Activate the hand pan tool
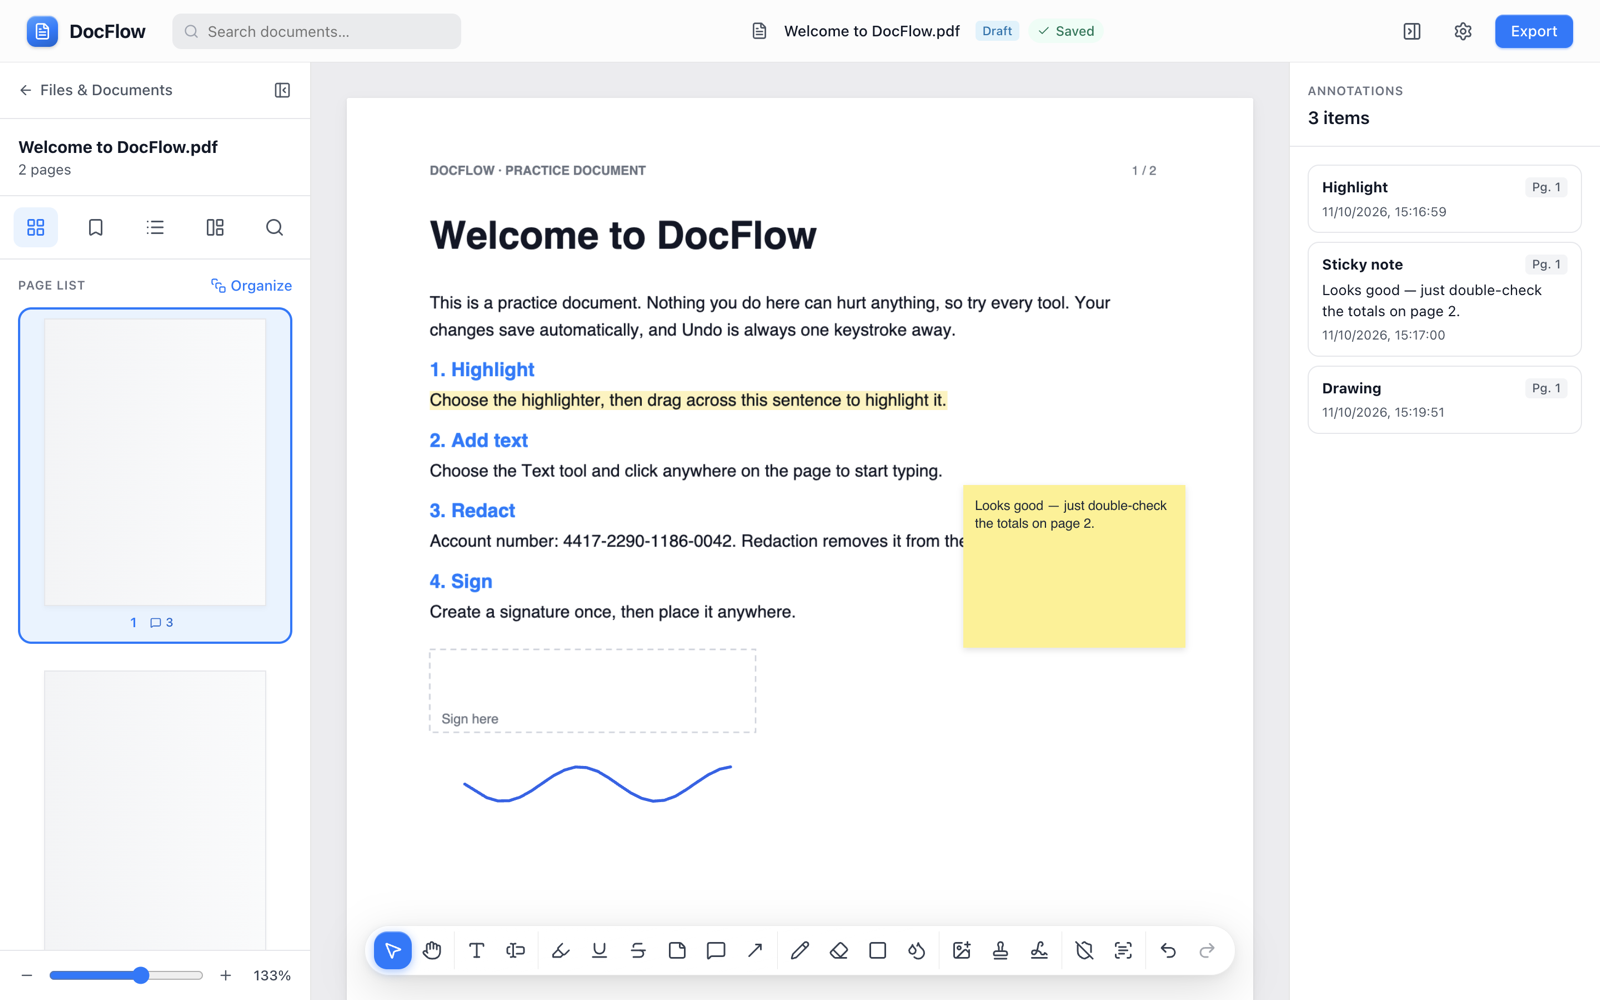1600x1000 pixels. (432, 950)
